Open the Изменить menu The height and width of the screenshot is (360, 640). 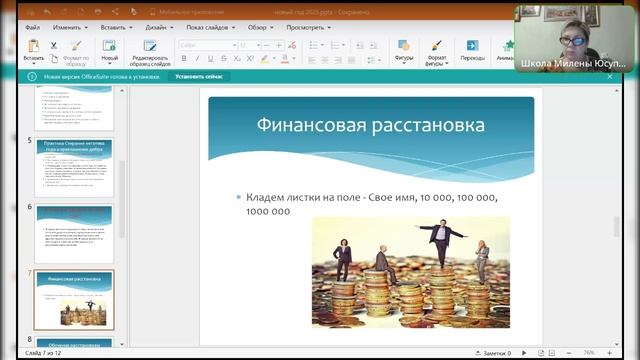[x=70, y=27]
